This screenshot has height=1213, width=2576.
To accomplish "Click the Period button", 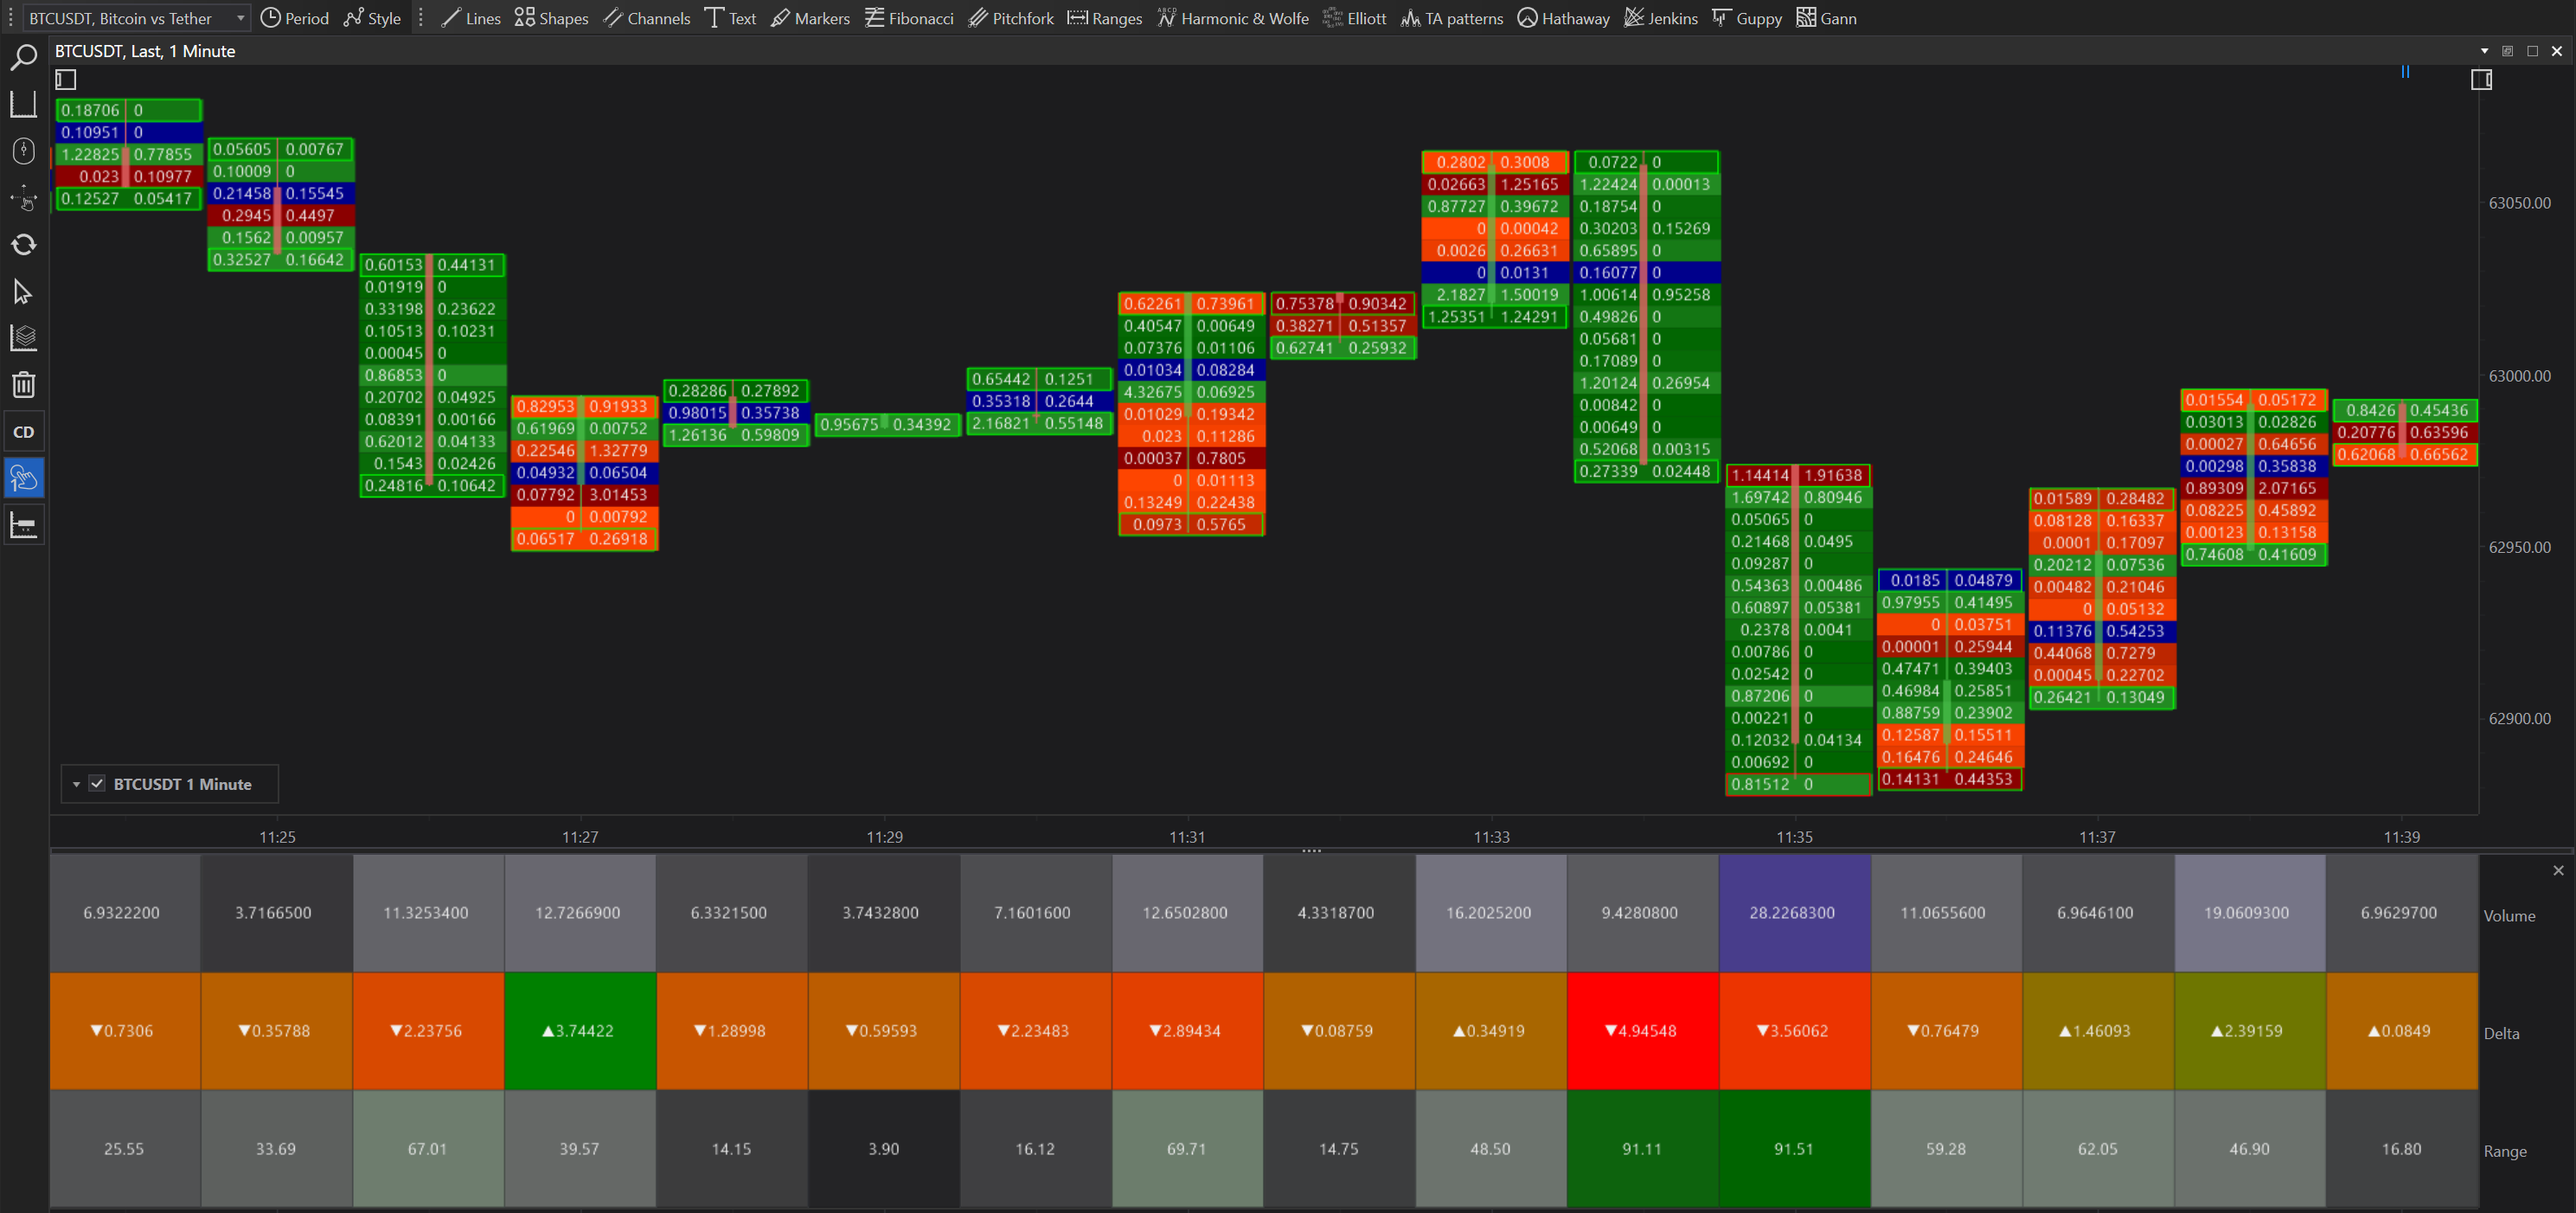I will coord(294,18).
